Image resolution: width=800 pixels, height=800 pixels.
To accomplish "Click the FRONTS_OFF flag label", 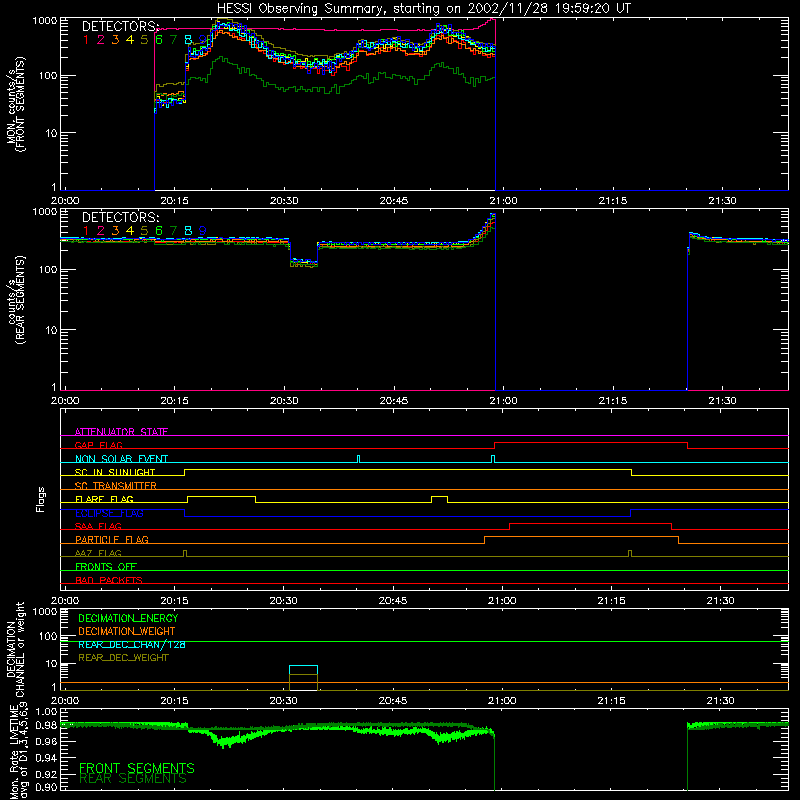I will (106, 566).
